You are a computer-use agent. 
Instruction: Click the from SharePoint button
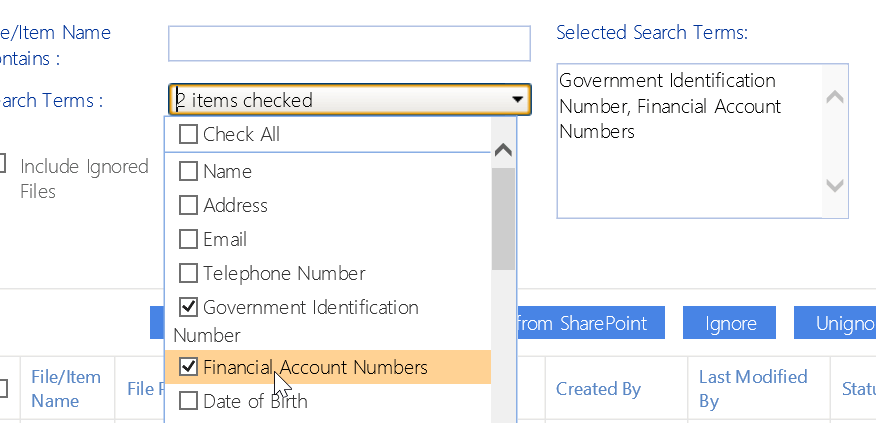click(582, 323)
